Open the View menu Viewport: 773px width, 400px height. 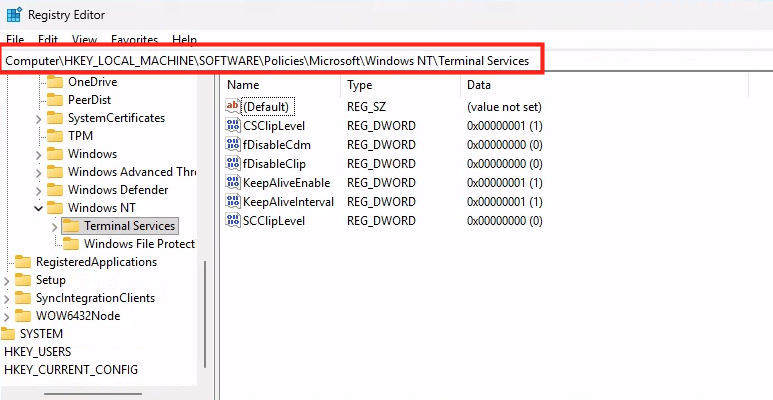point(85,40)
